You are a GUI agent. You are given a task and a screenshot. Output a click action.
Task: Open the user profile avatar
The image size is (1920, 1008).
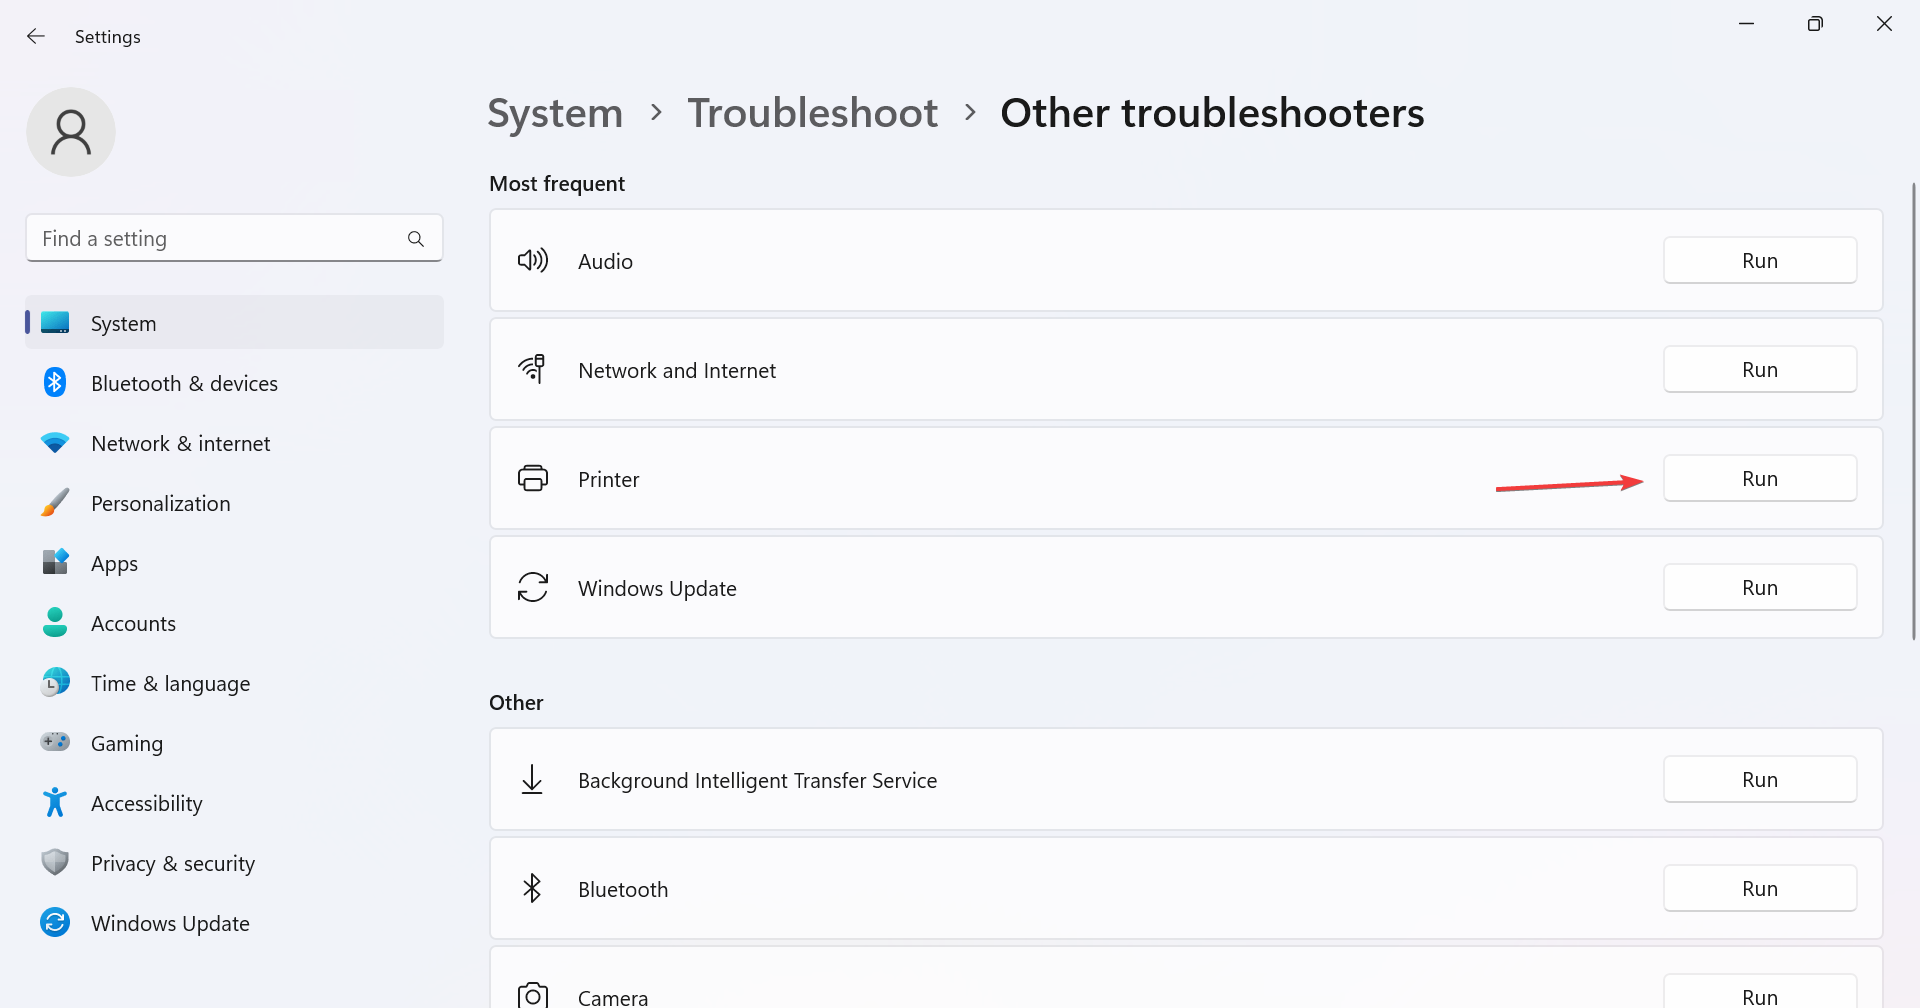tap(71, 132)
